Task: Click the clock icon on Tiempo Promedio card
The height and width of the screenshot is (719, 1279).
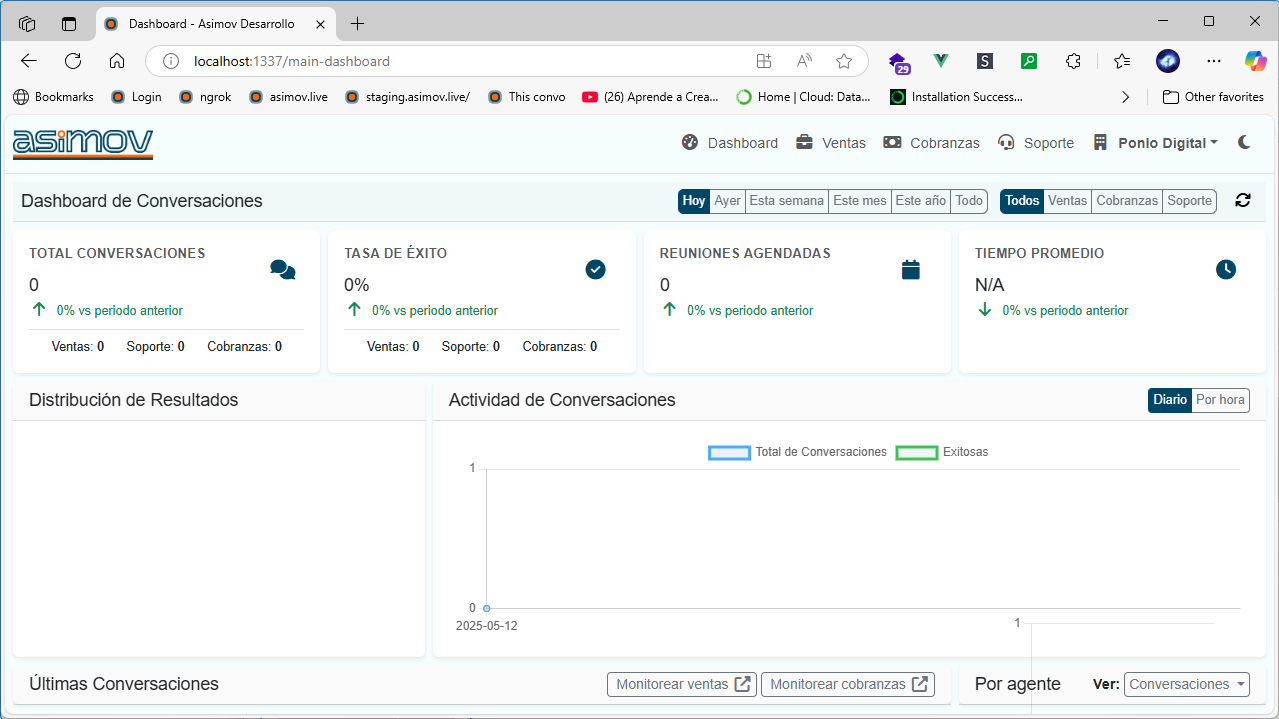Action: pos(1225,269)
